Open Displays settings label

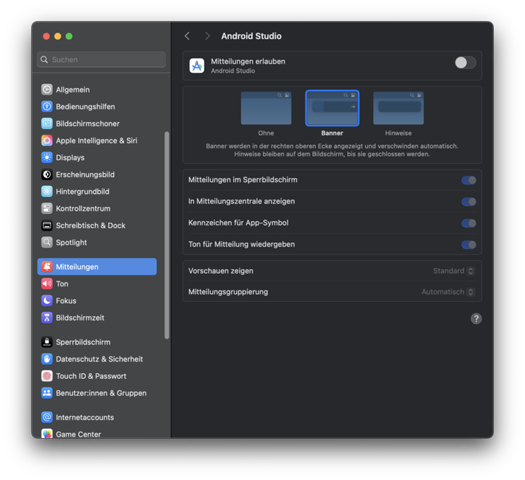coord(70,158)
